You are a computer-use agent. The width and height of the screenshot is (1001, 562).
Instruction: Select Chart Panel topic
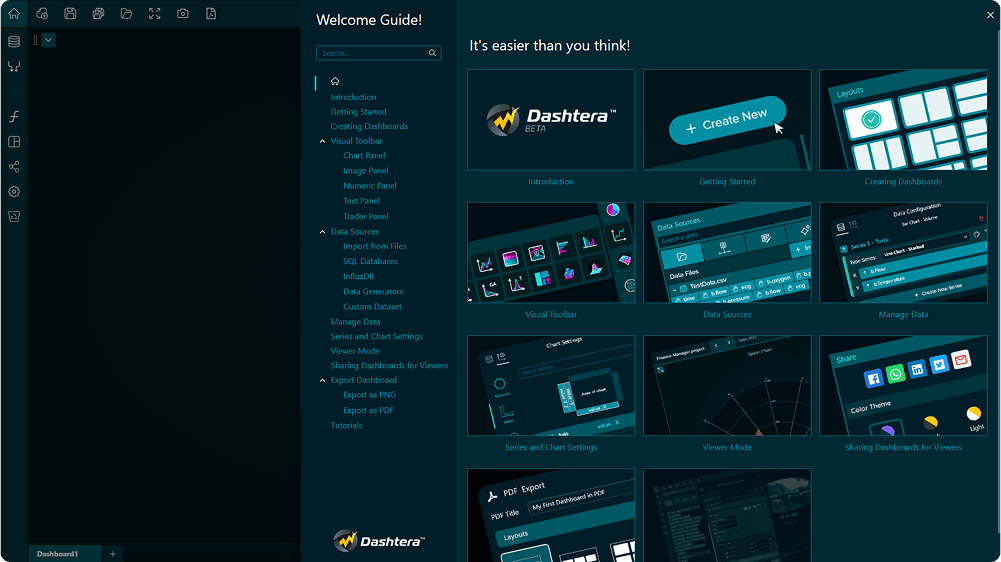(364, 155)
